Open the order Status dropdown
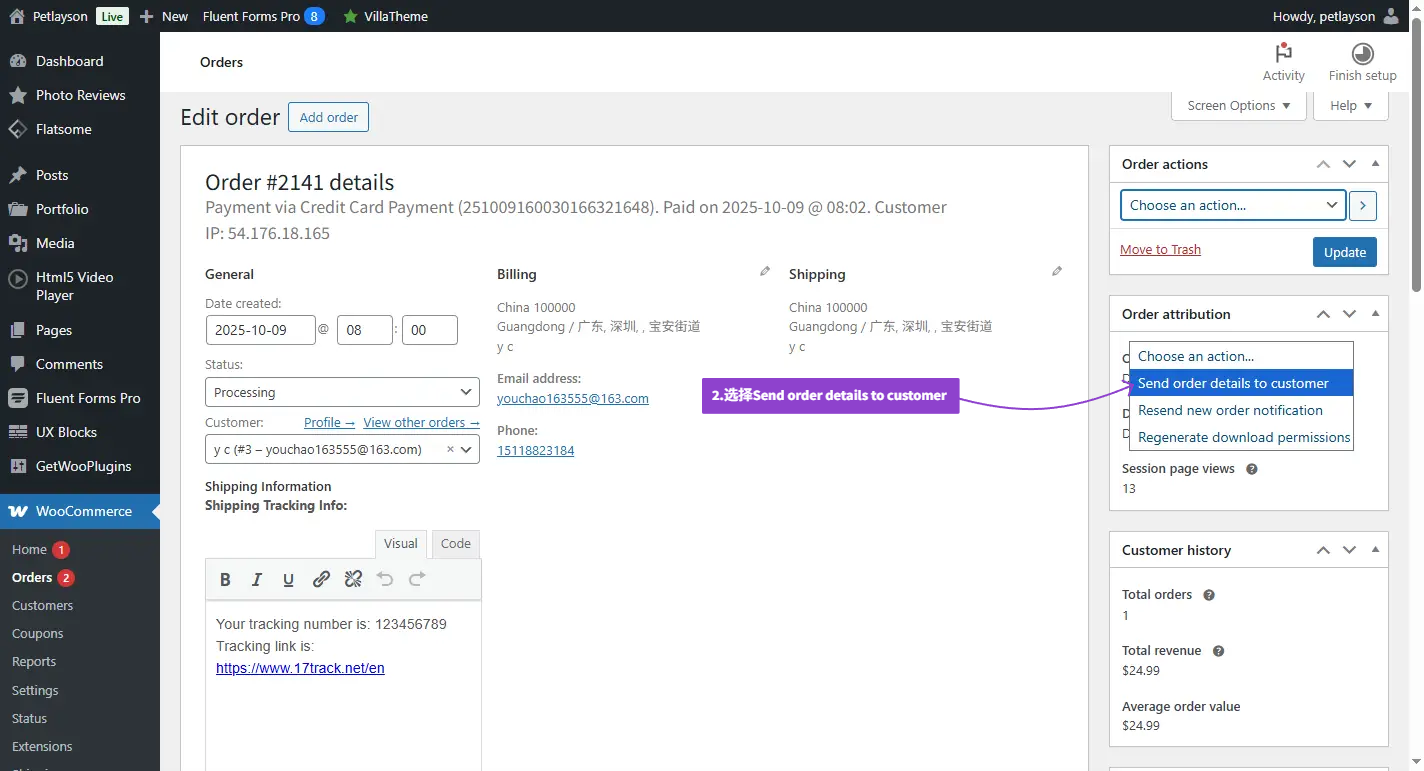Viewport: 1424px width, 771px height. pyautogui.click(x=342, y=392)
